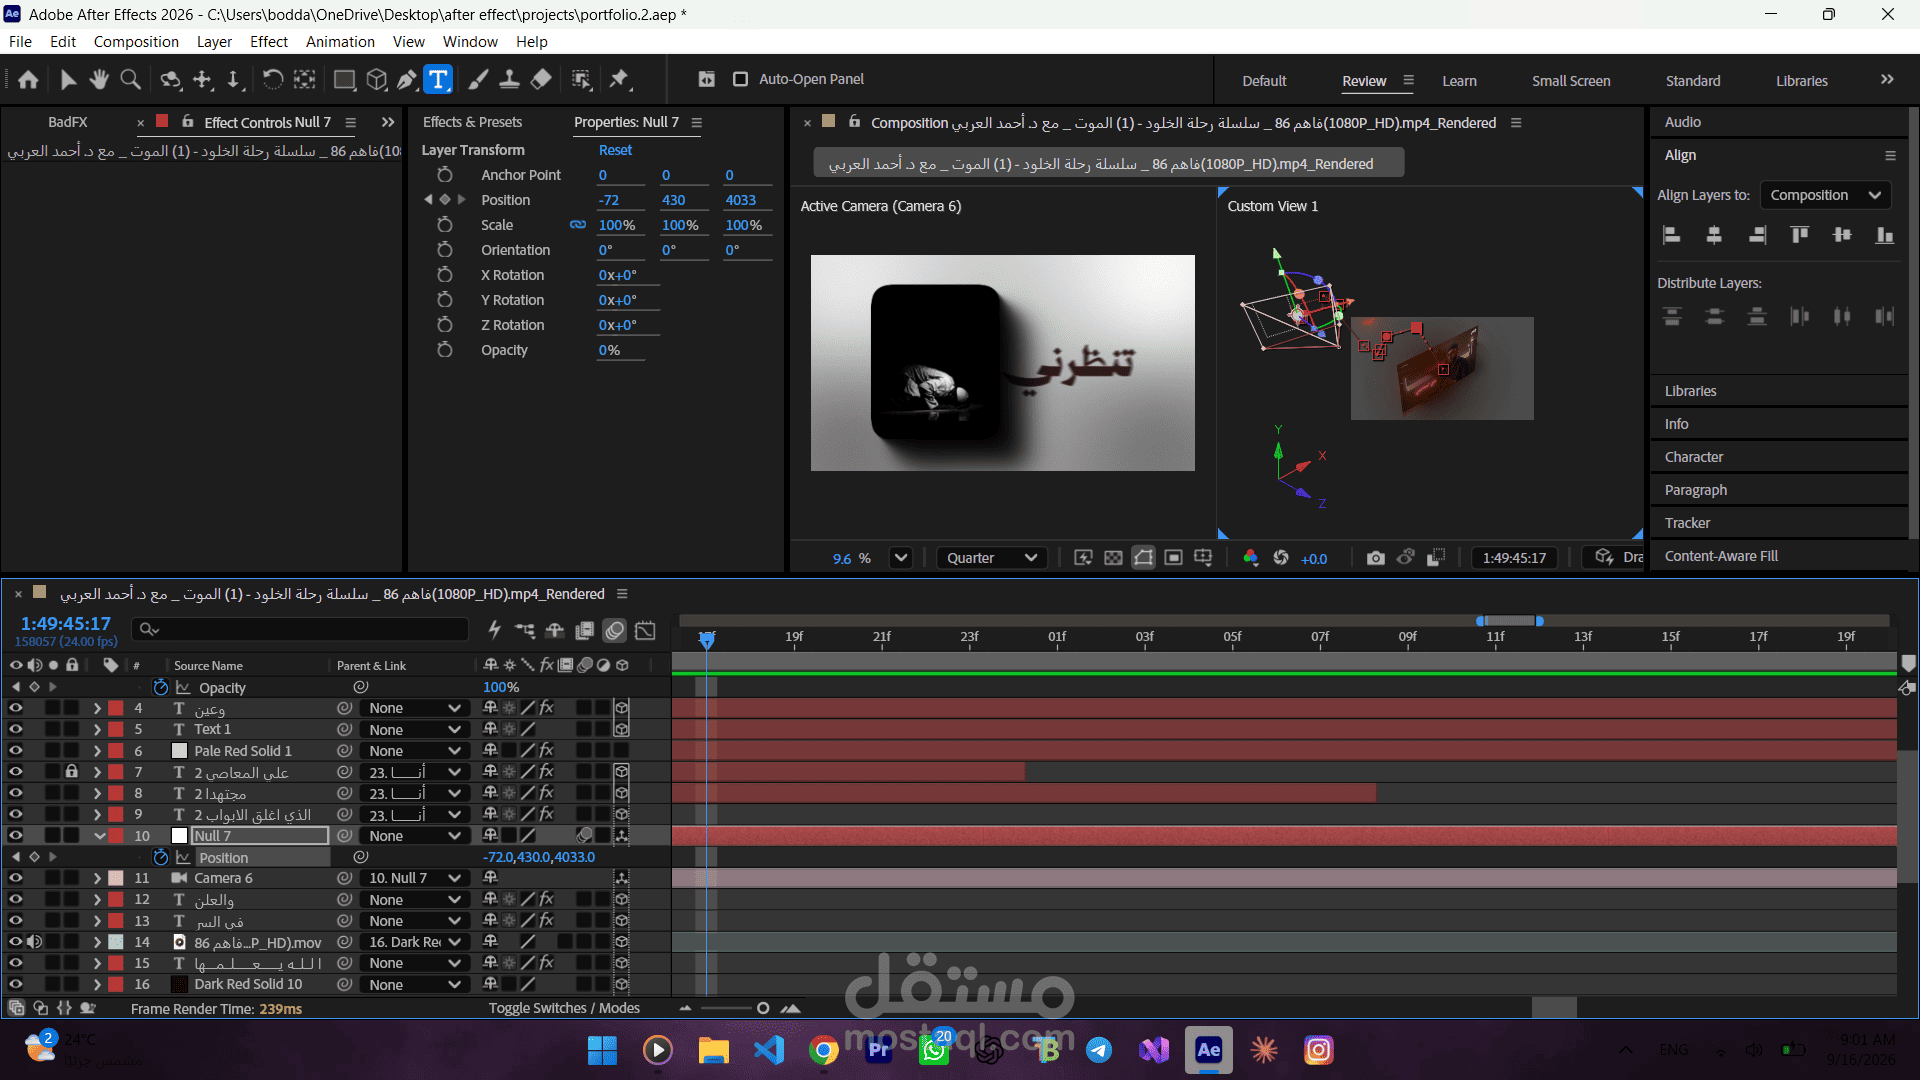Switch to Effects & Presets tab
The width and height of the screenshot is (1920, 1080).
click(x=472, y=122)
